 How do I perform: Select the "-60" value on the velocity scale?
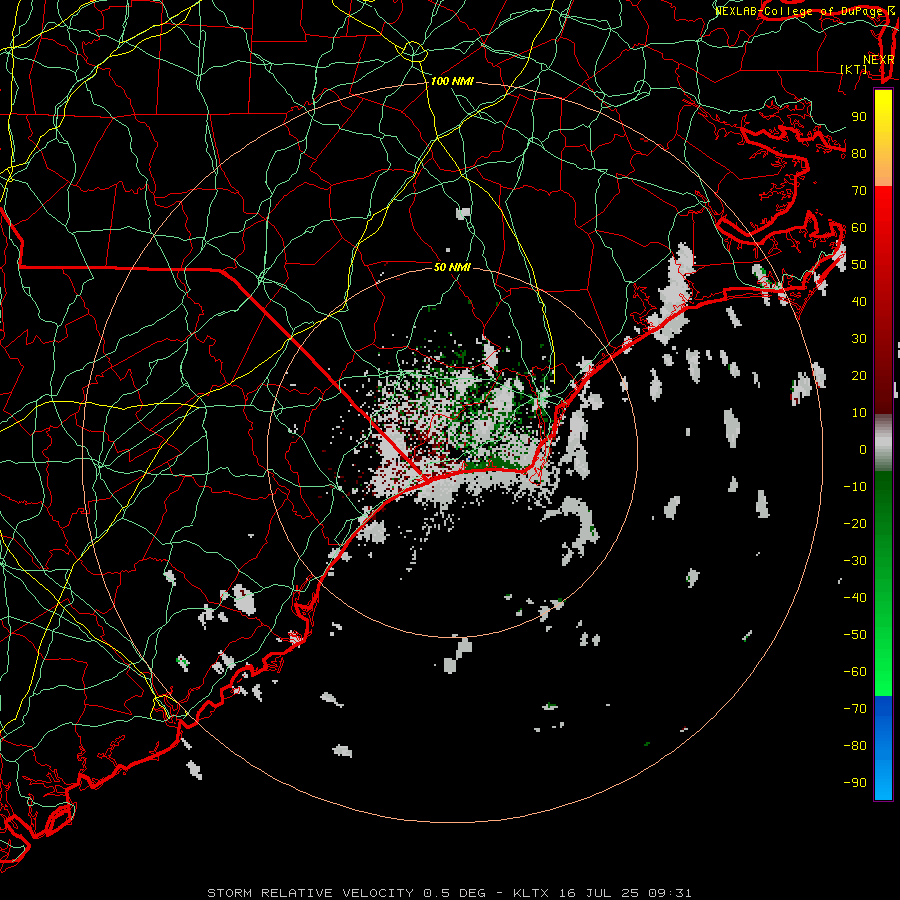[855, 672]
